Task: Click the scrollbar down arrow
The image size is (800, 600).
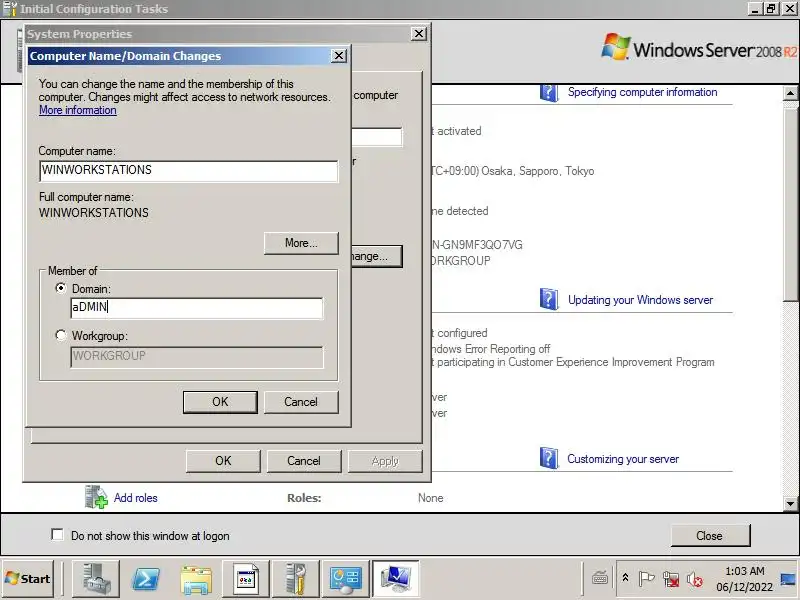Action: point(790,504)
